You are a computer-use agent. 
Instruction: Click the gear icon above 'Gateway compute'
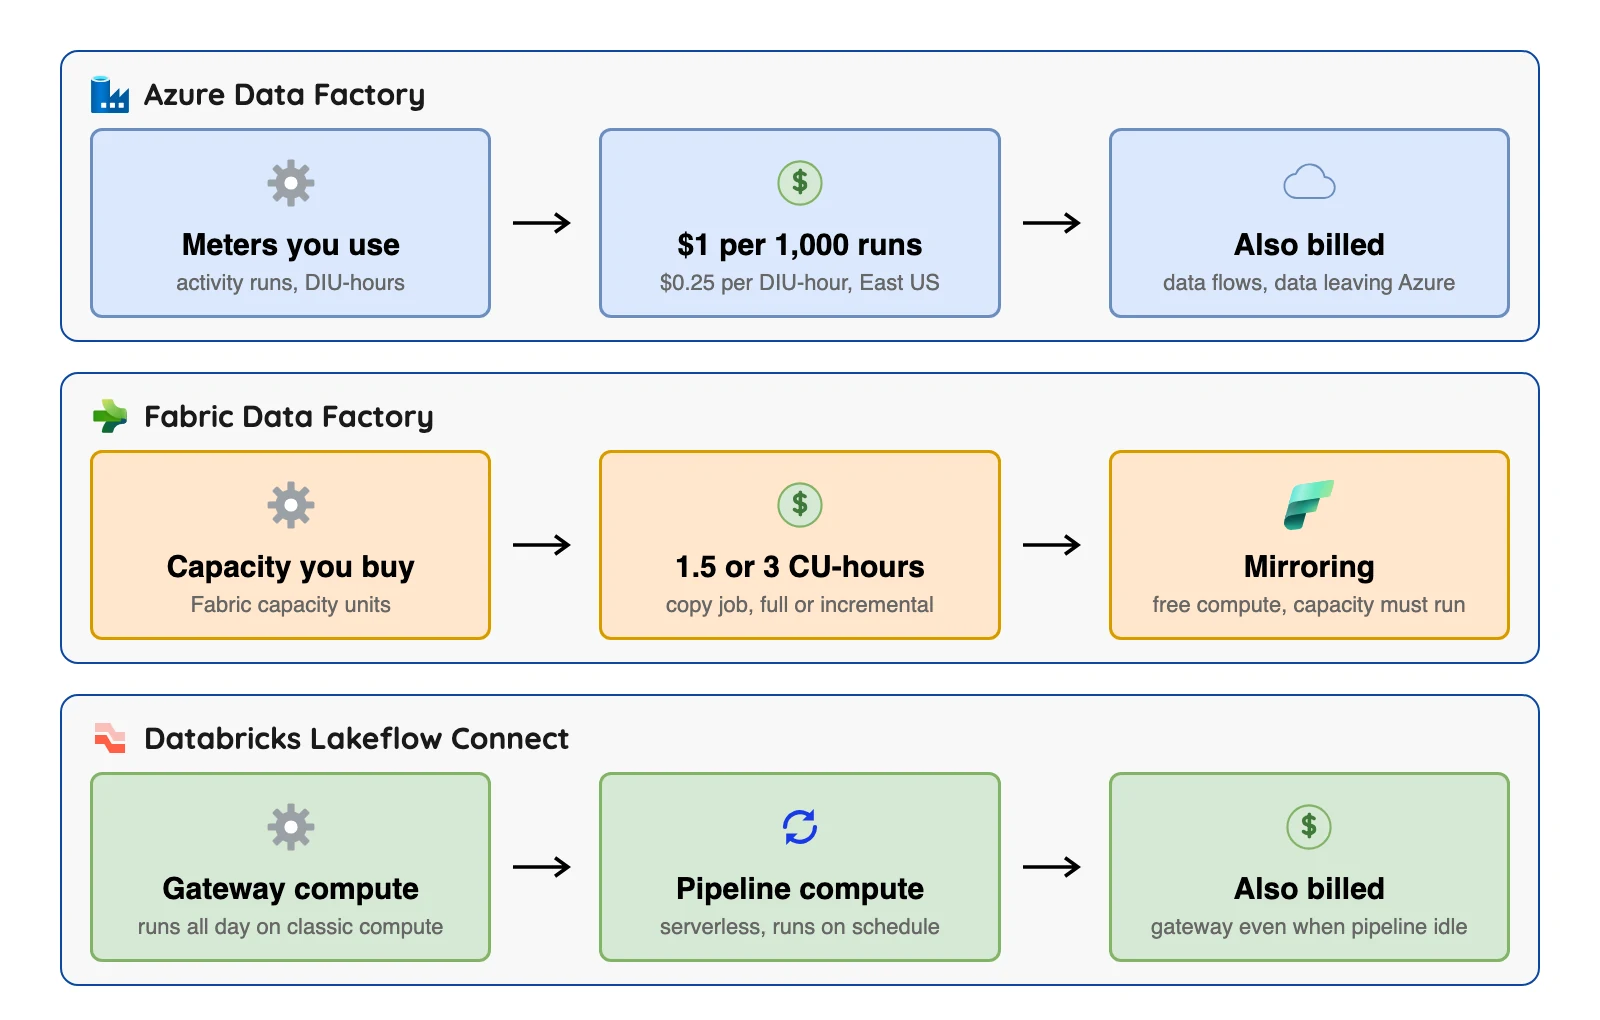coord(291,827)
